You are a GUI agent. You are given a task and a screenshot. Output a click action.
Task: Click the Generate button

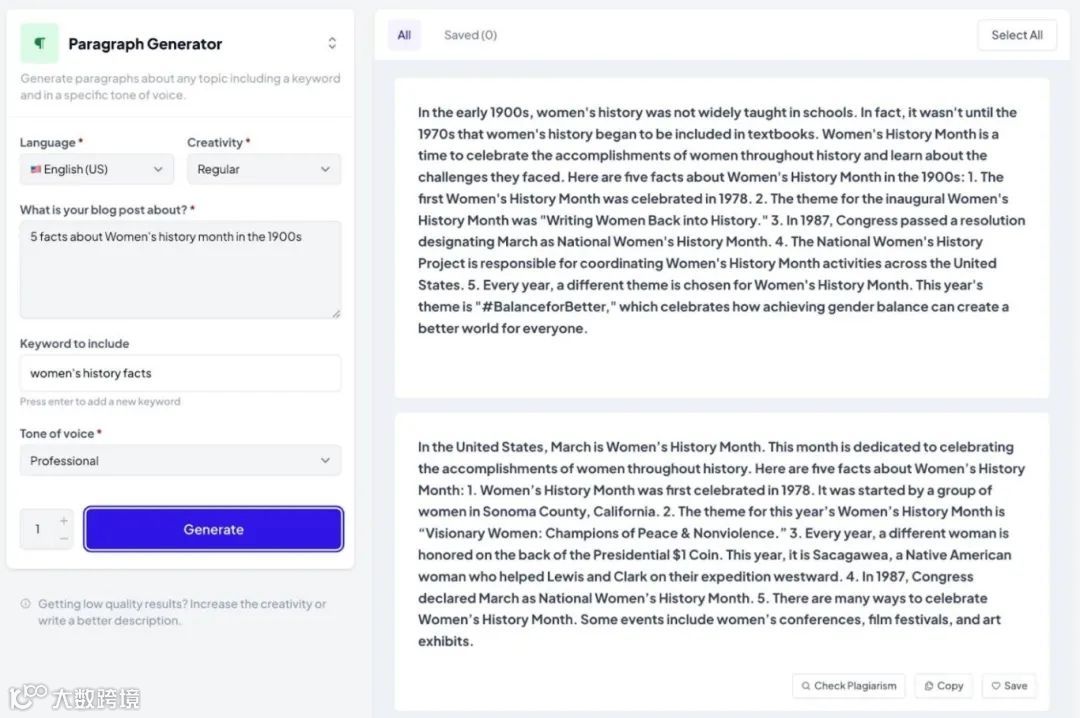(213, 529)
